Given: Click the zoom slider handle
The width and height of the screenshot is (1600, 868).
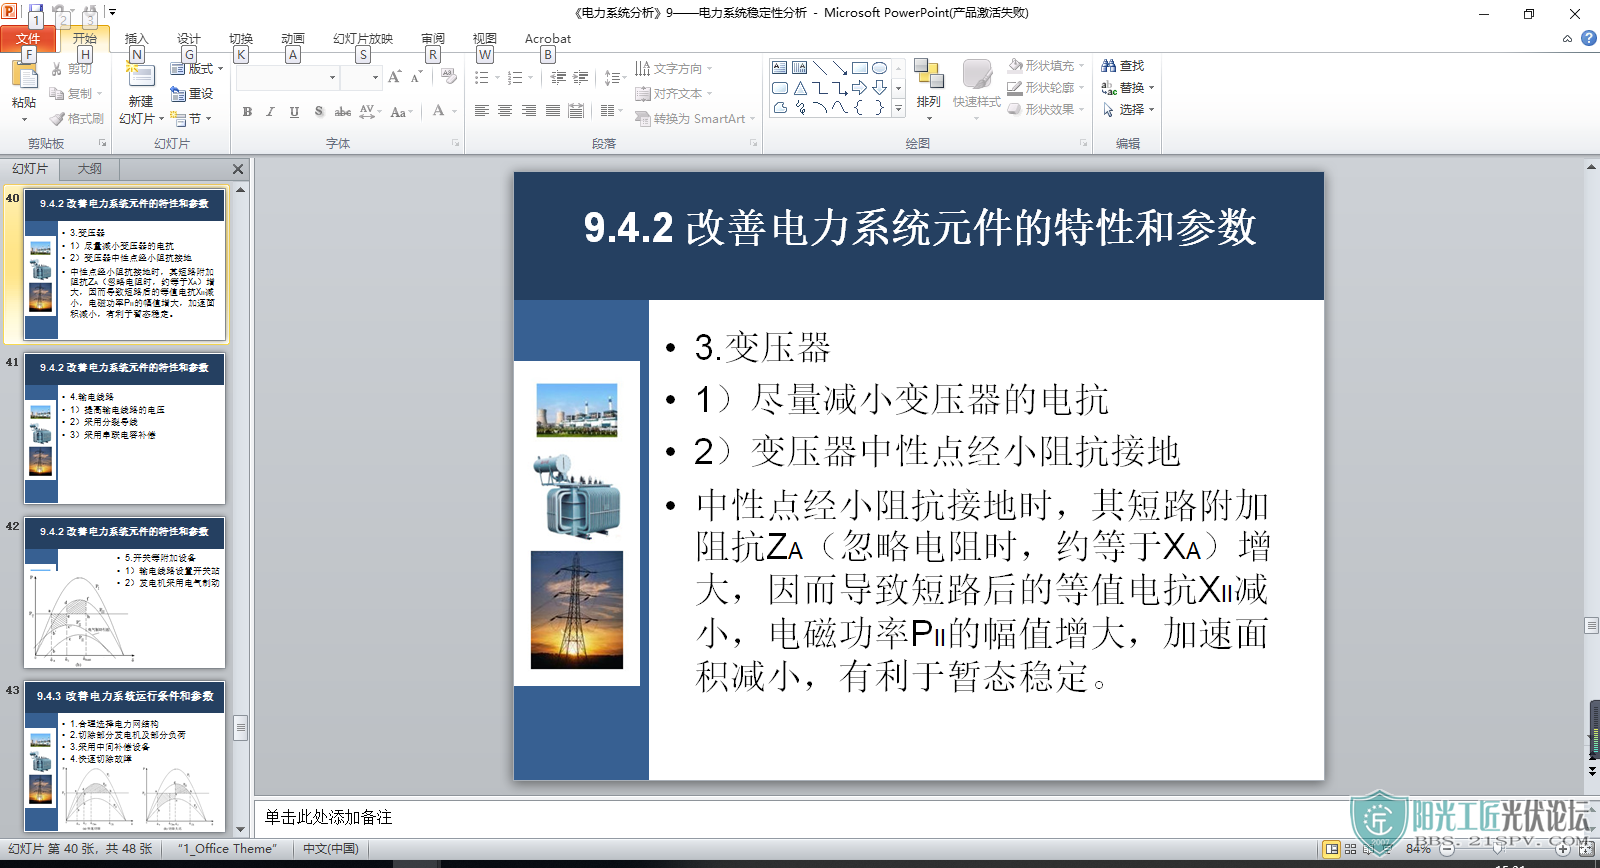Looking at the screenshot, I should tap(1497, 849).
